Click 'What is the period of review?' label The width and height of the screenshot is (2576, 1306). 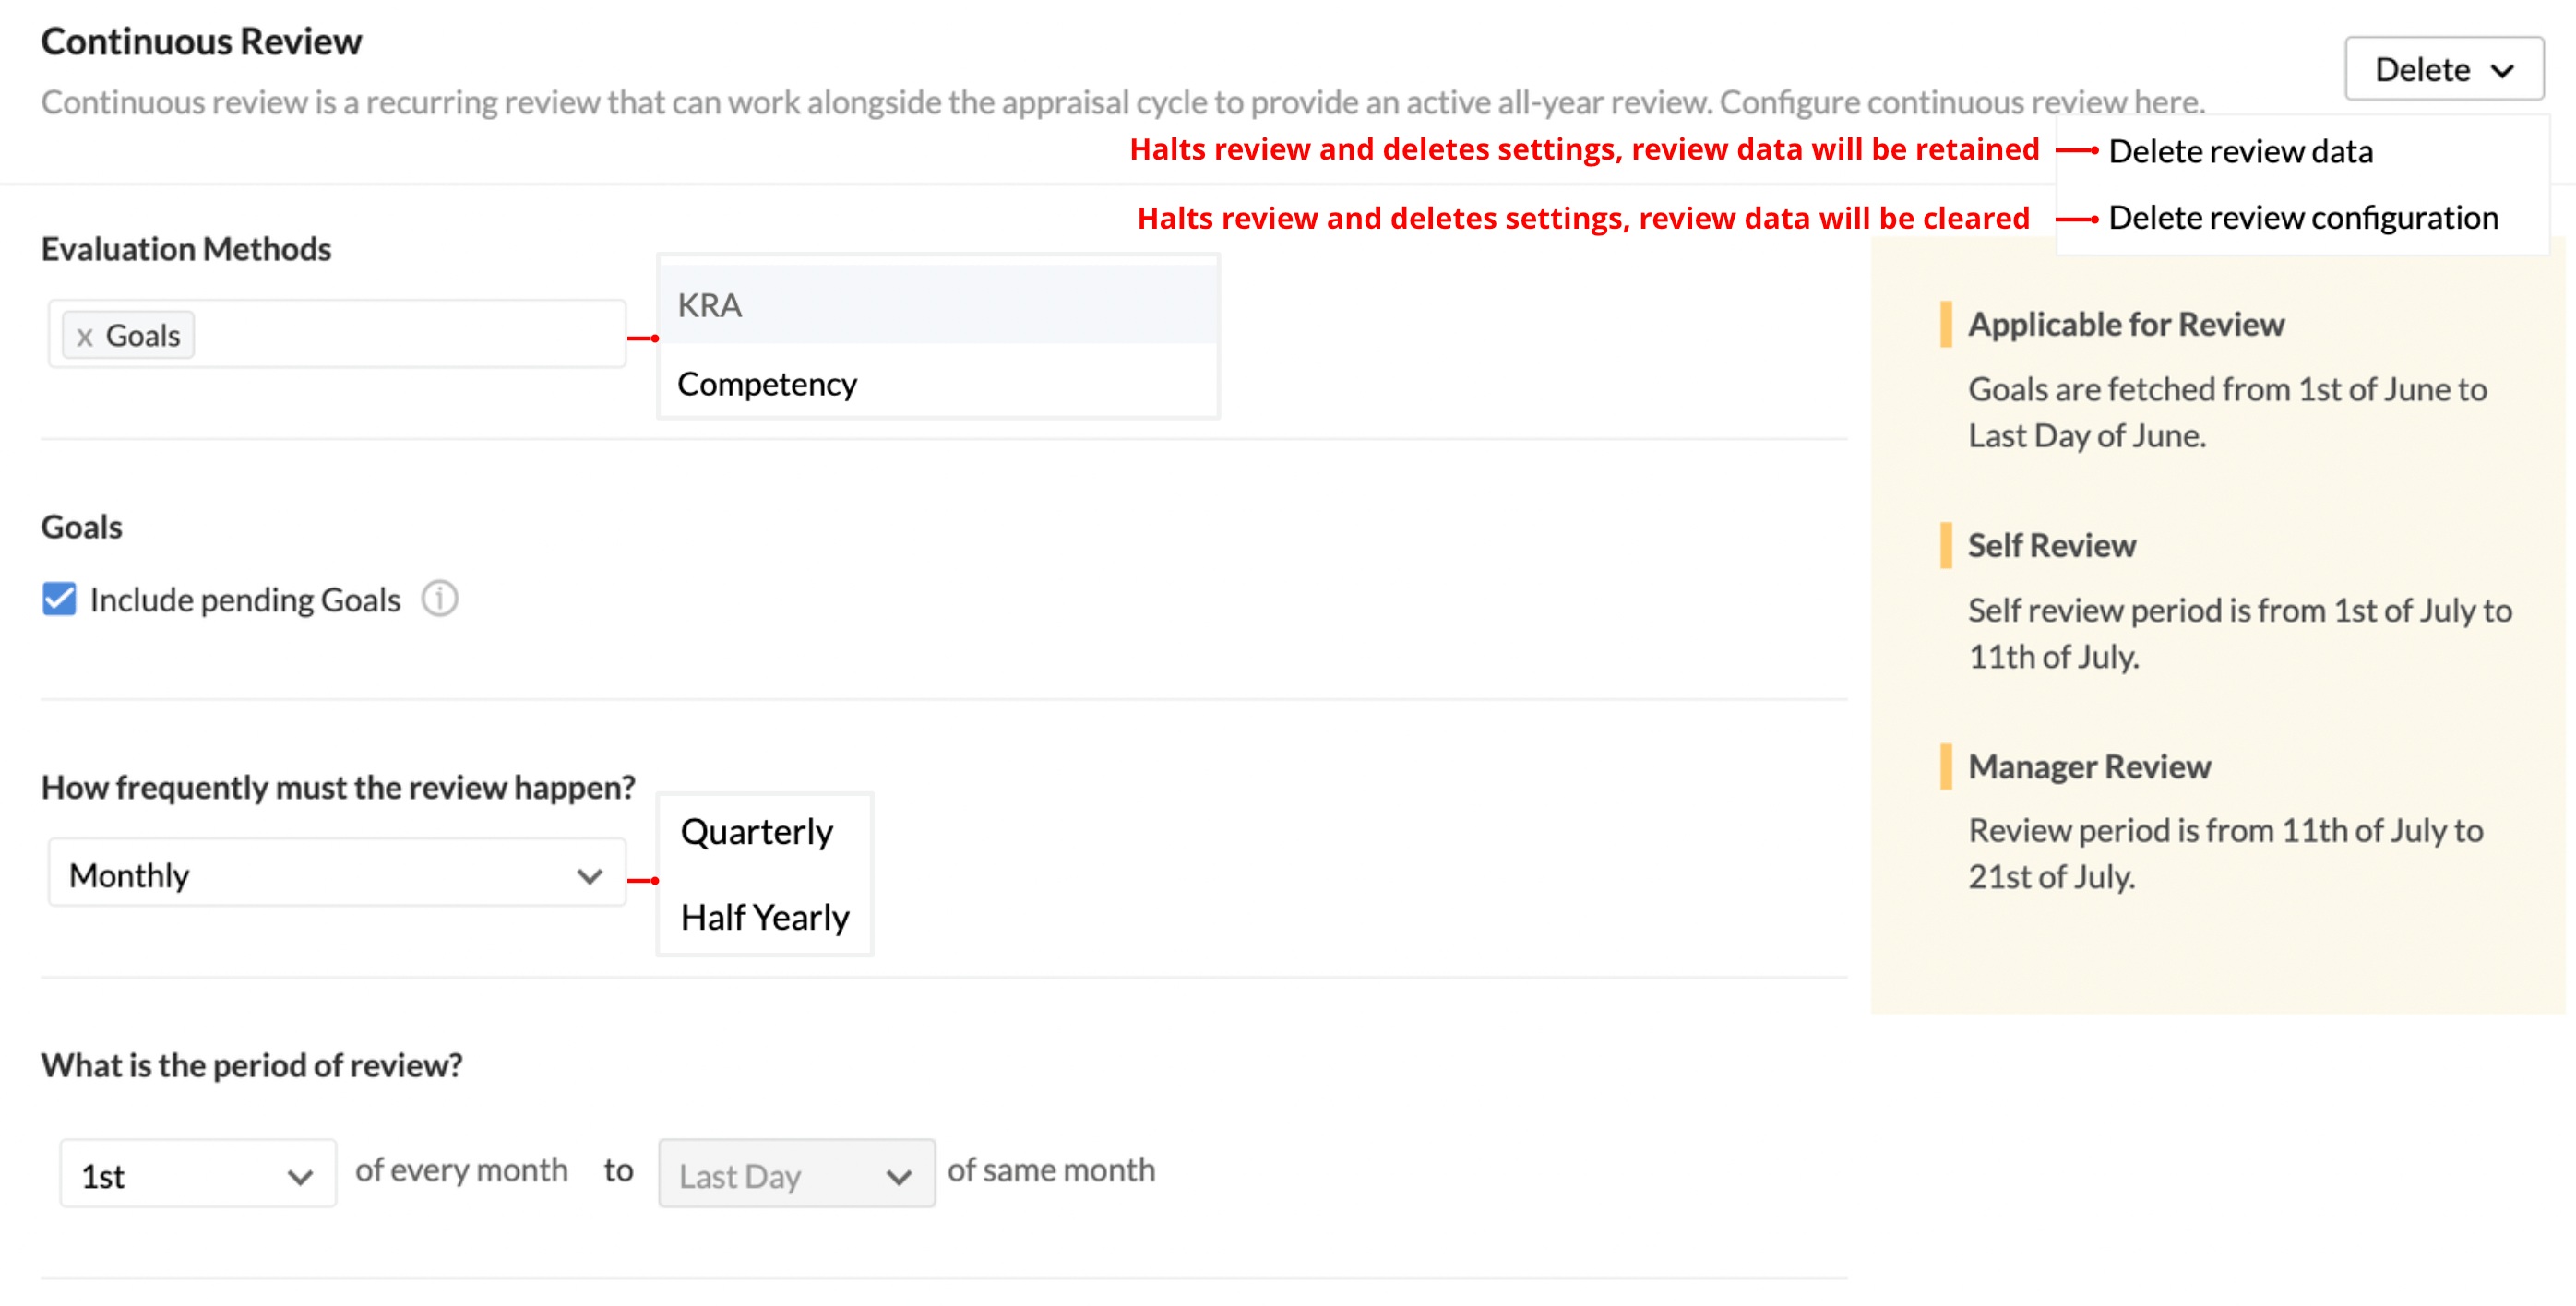(x=252, y=1065)
